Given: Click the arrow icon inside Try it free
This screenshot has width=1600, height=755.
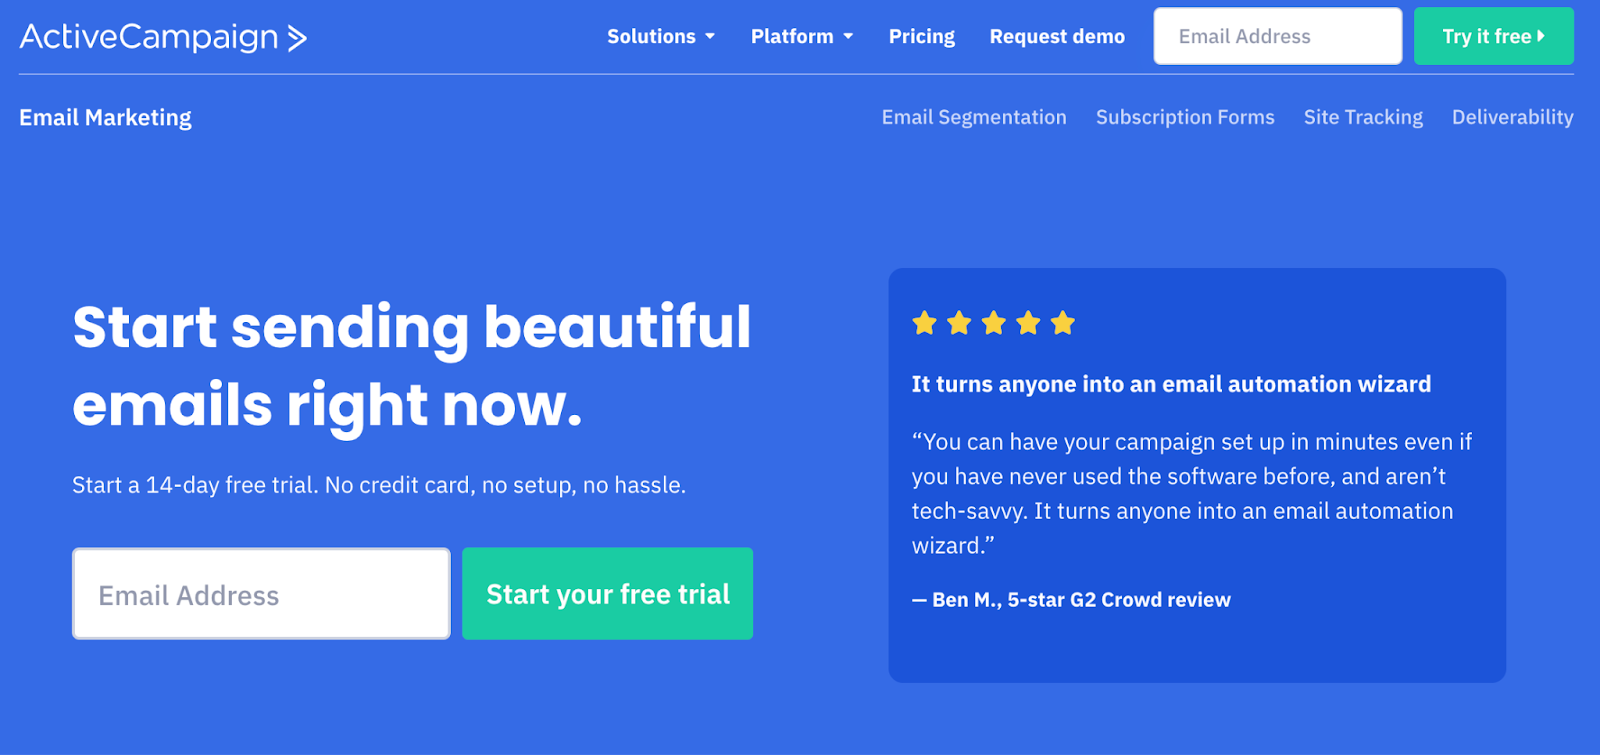Looking at the screenshot, I should pos(1542,36).
